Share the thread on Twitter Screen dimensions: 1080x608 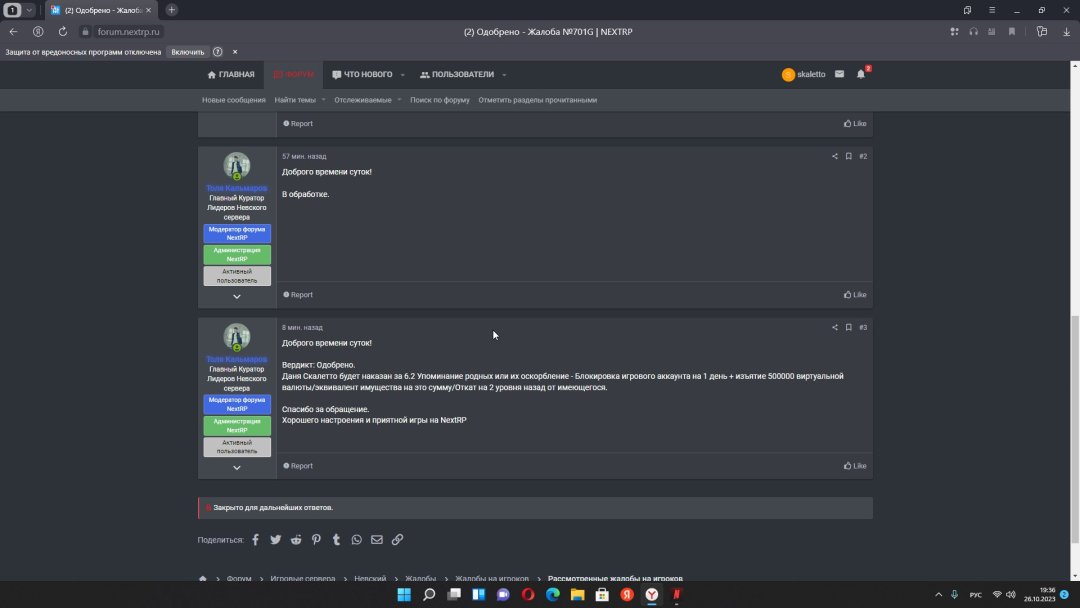[275, 540]
